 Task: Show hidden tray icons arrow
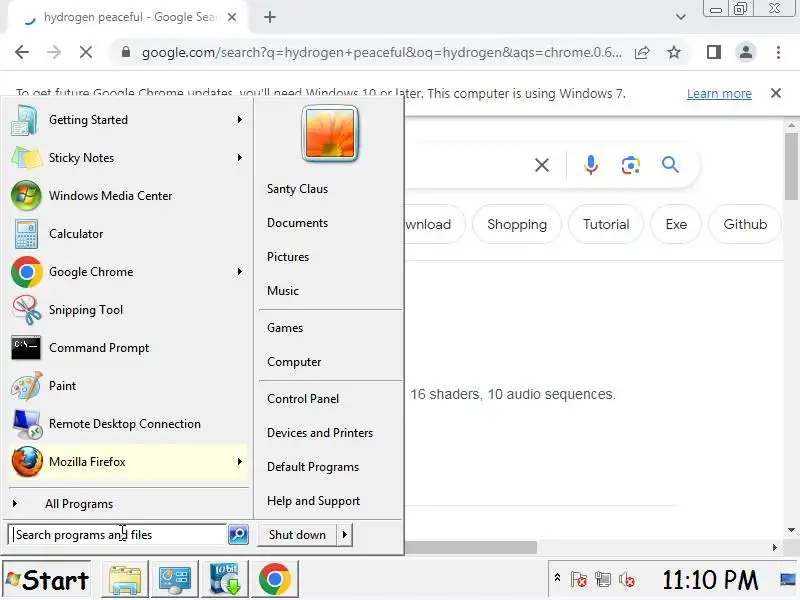point(557,578)
